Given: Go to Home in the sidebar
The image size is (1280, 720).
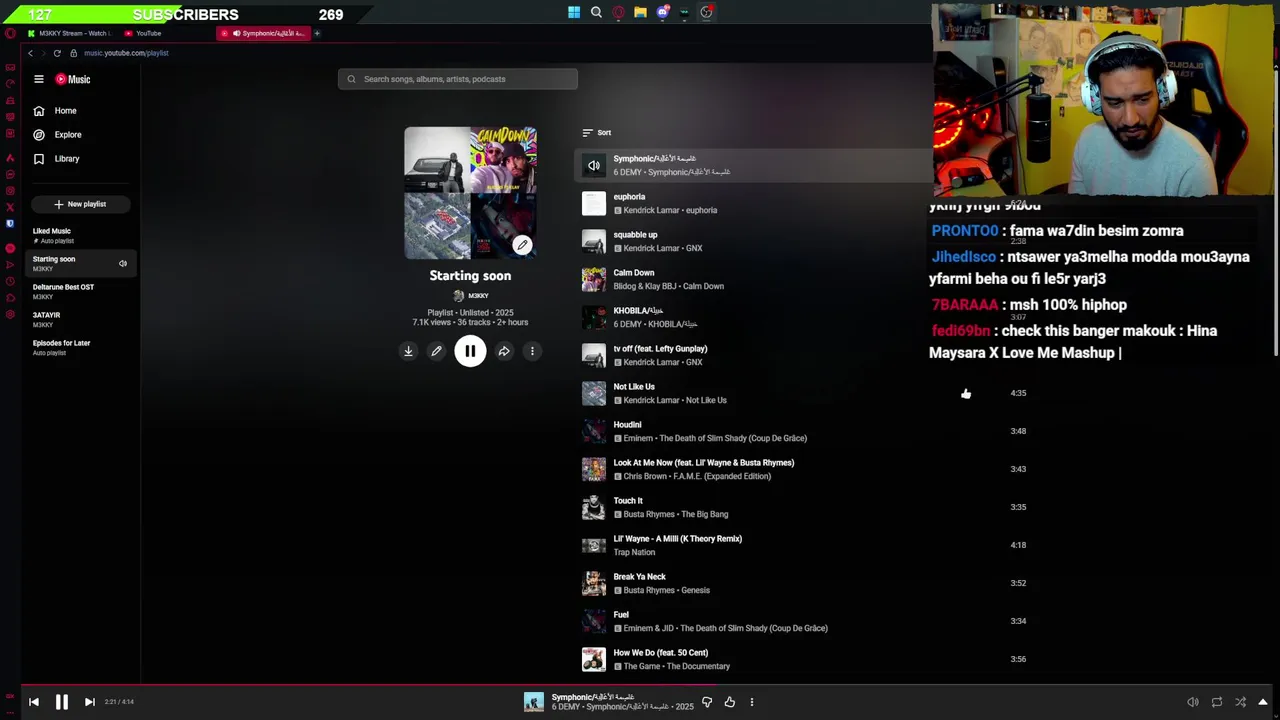Looking at the screenshot, I should pyautogui.click(x=55, y=111).
